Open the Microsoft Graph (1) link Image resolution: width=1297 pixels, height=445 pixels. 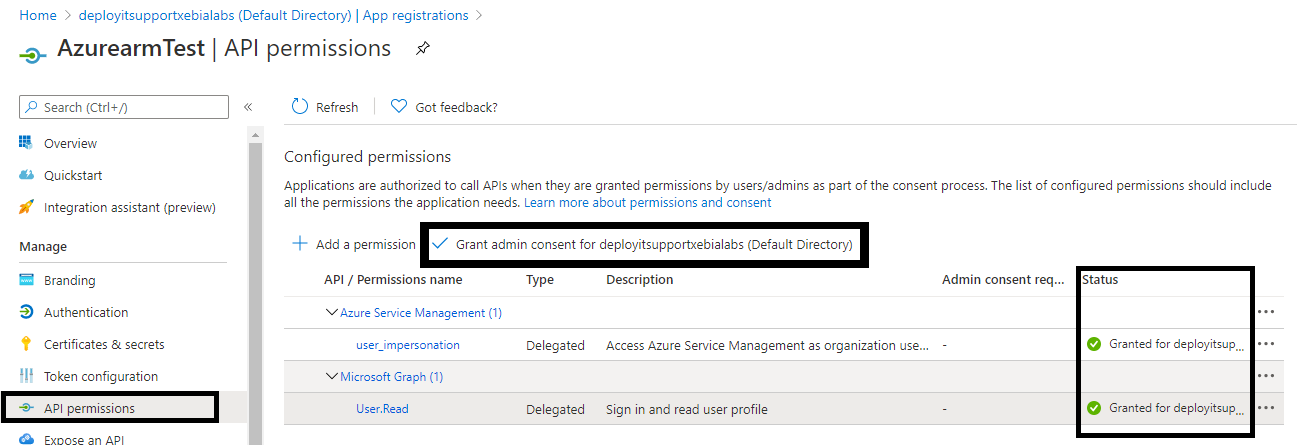point(392,376)
